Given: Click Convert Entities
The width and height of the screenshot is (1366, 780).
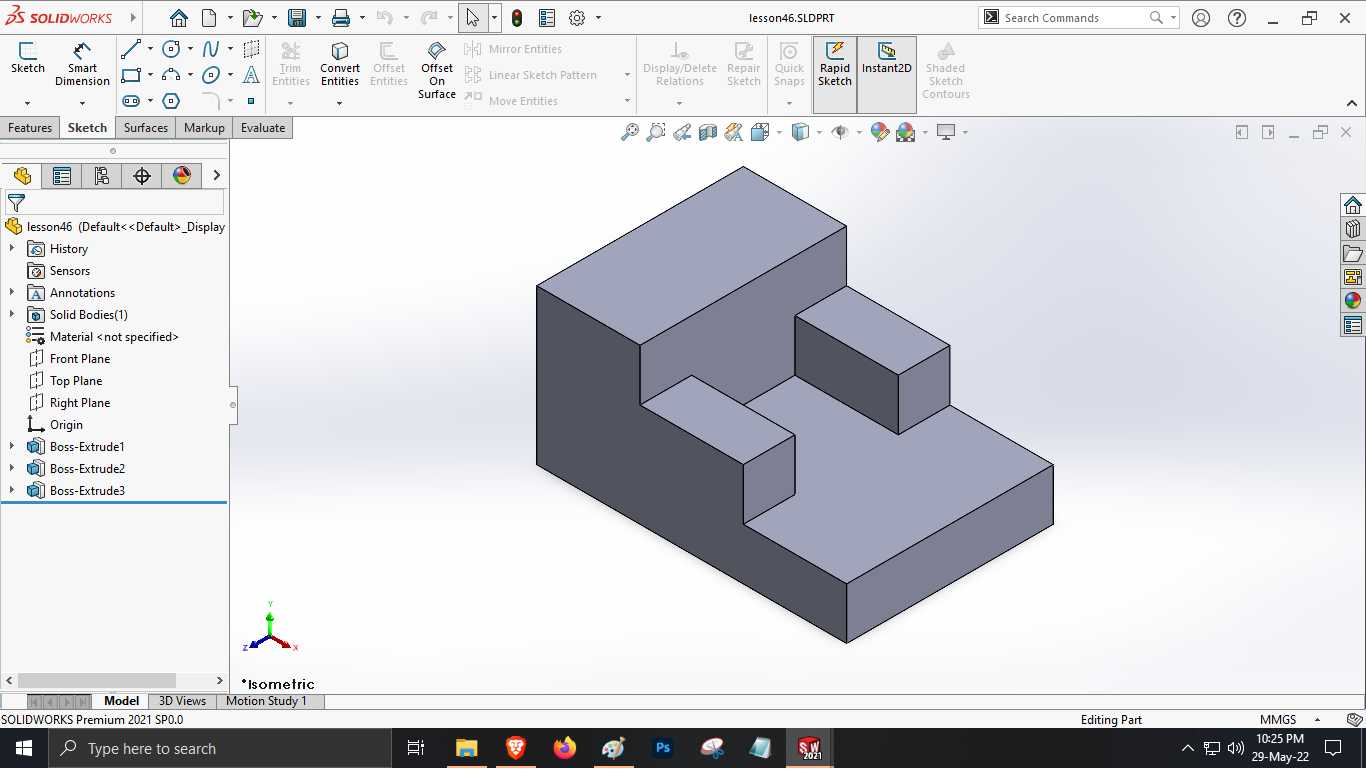Looking at the screenshot, I should (340, 64).
